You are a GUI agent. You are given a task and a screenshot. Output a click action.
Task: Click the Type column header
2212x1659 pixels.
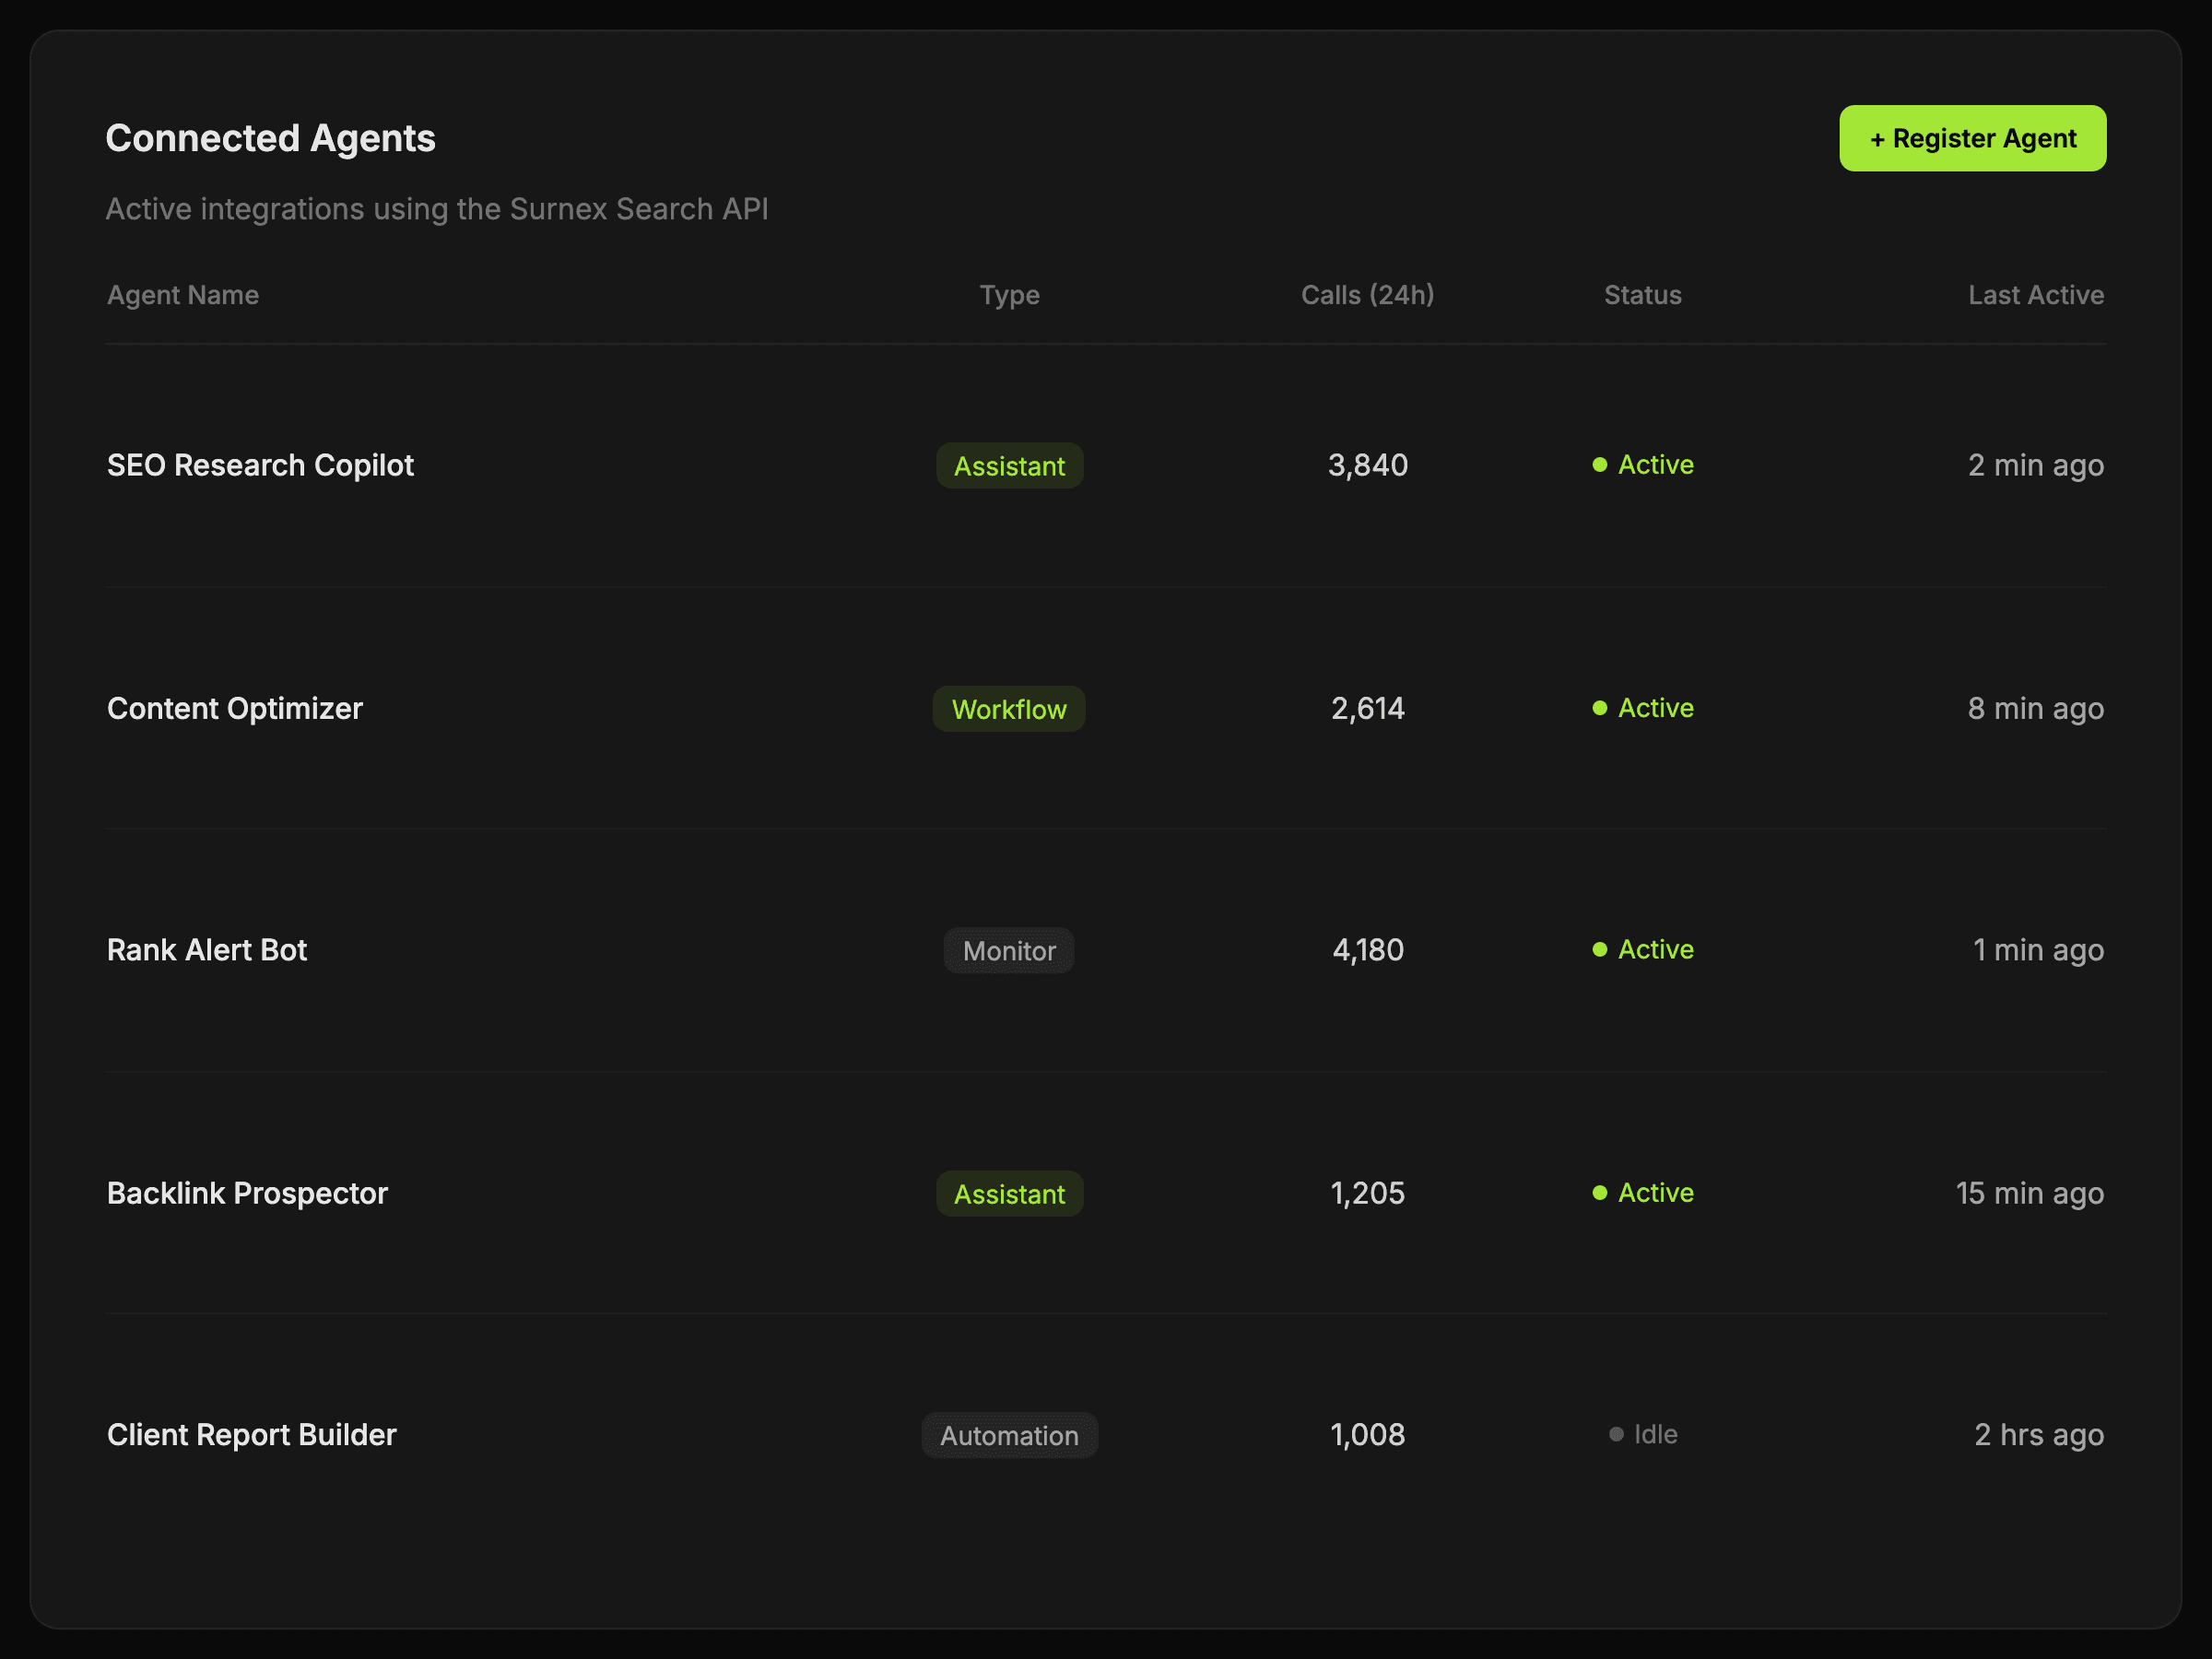pos(1008,295)
